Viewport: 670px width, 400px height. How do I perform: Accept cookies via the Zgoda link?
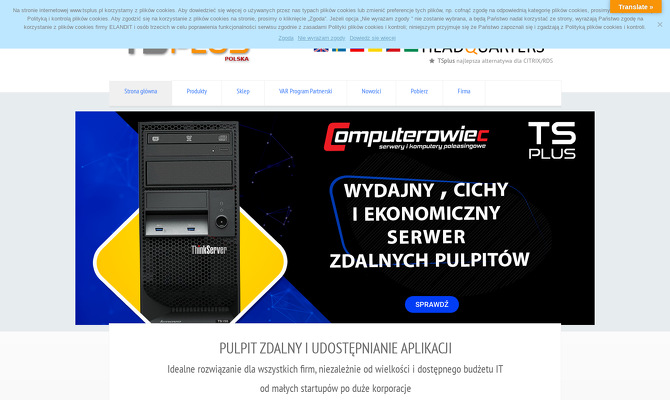click(285, 38)
